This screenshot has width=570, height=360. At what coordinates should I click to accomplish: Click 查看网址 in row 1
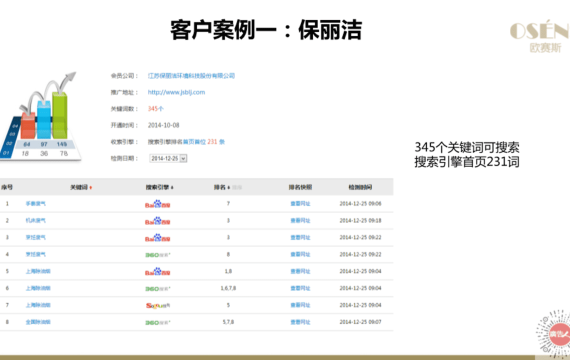coord(300,204)
